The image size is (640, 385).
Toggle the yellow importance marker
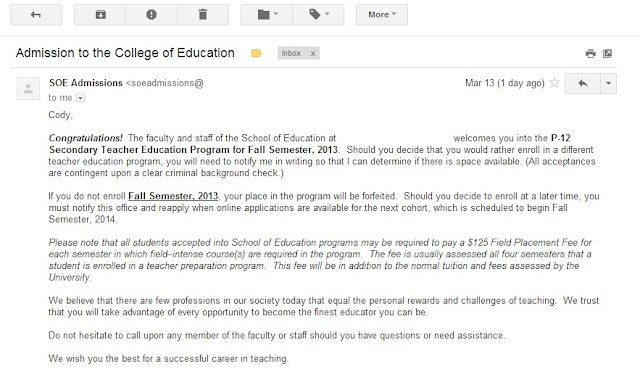pyautogui.click(x=256, y=53)
